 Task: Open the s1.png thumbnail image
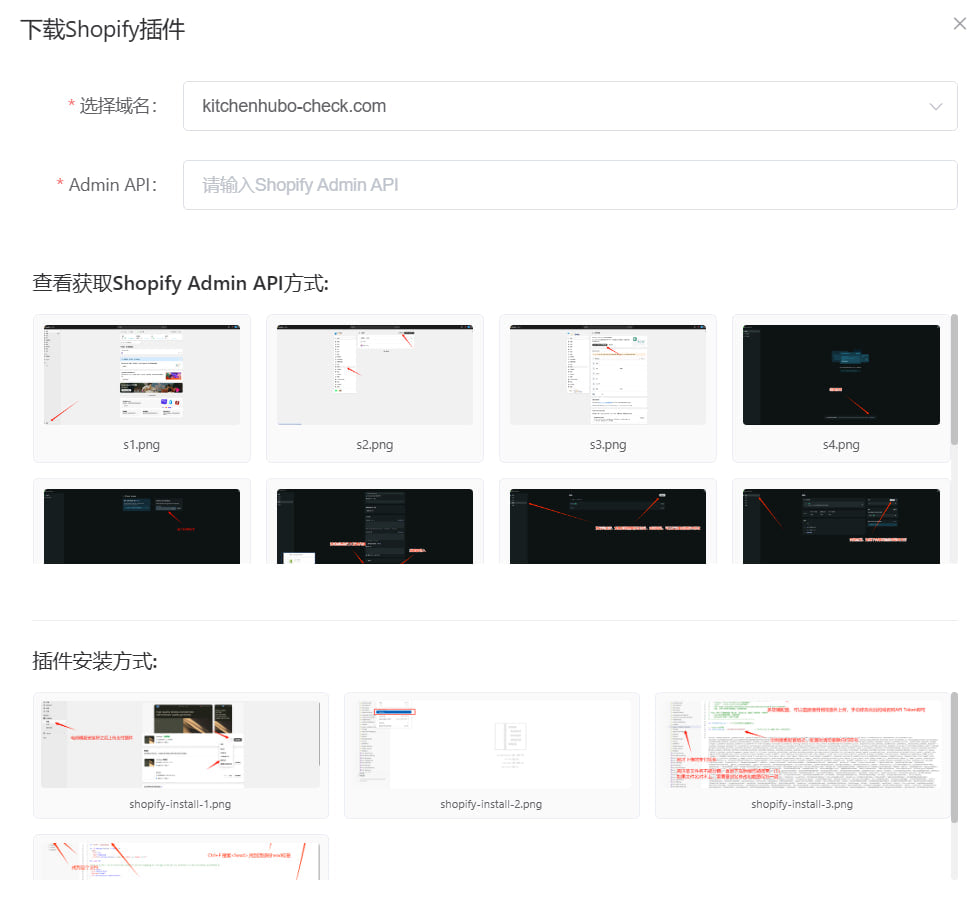[141, 374]
